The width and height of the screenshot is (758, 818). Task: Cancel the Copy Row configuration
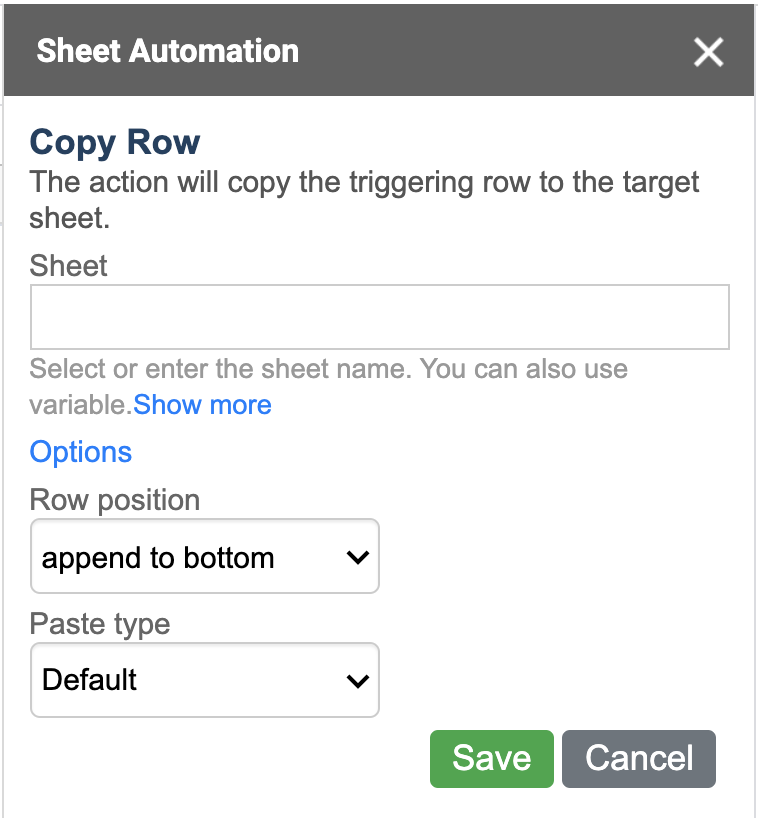[639, 759]
